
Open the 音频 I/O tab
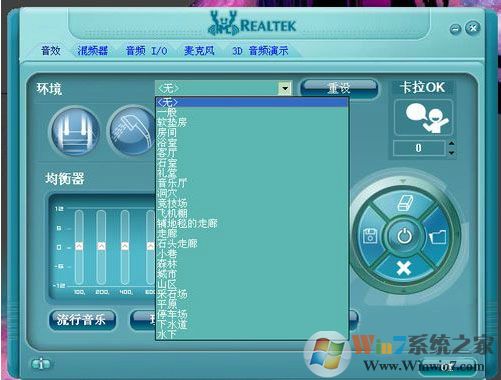coord(146,51)
